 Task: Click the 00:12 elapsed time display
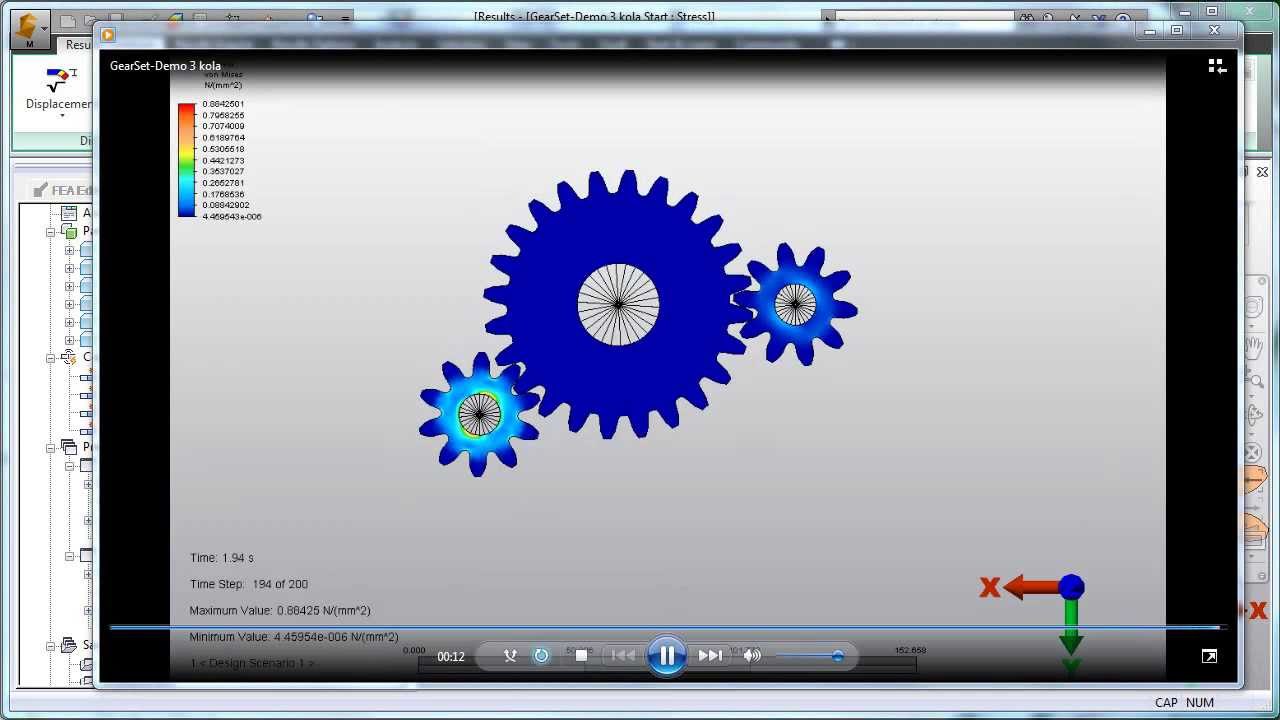451,657
